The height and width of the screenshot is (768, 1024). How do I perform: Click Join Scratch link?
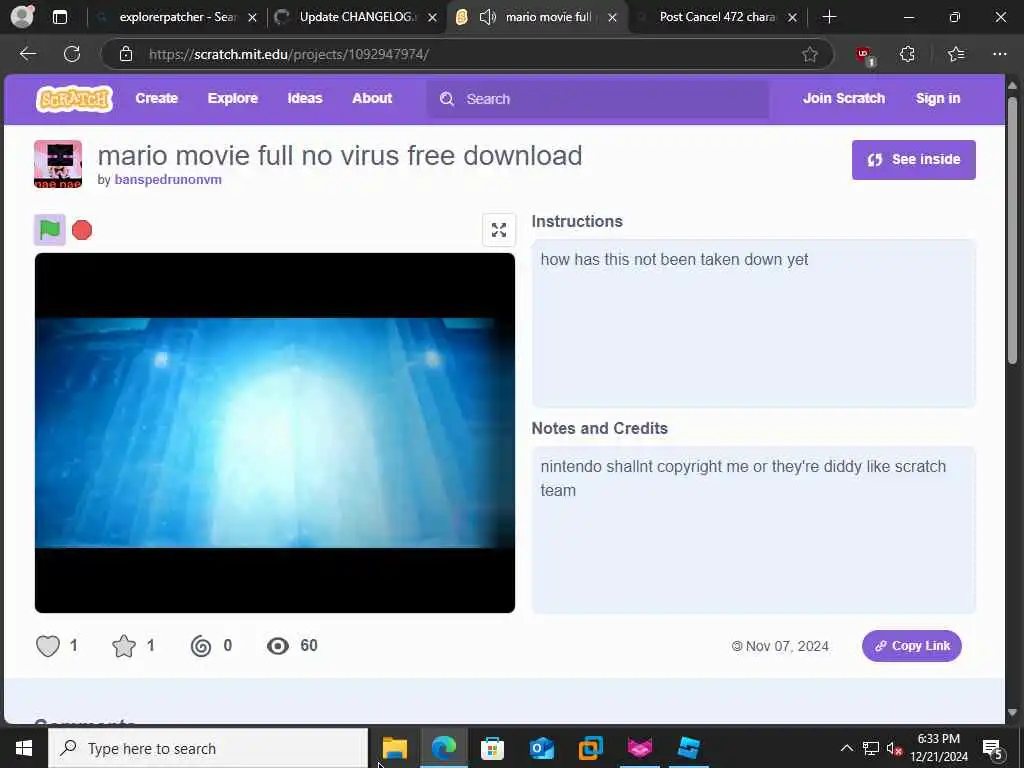click(844, 99)
